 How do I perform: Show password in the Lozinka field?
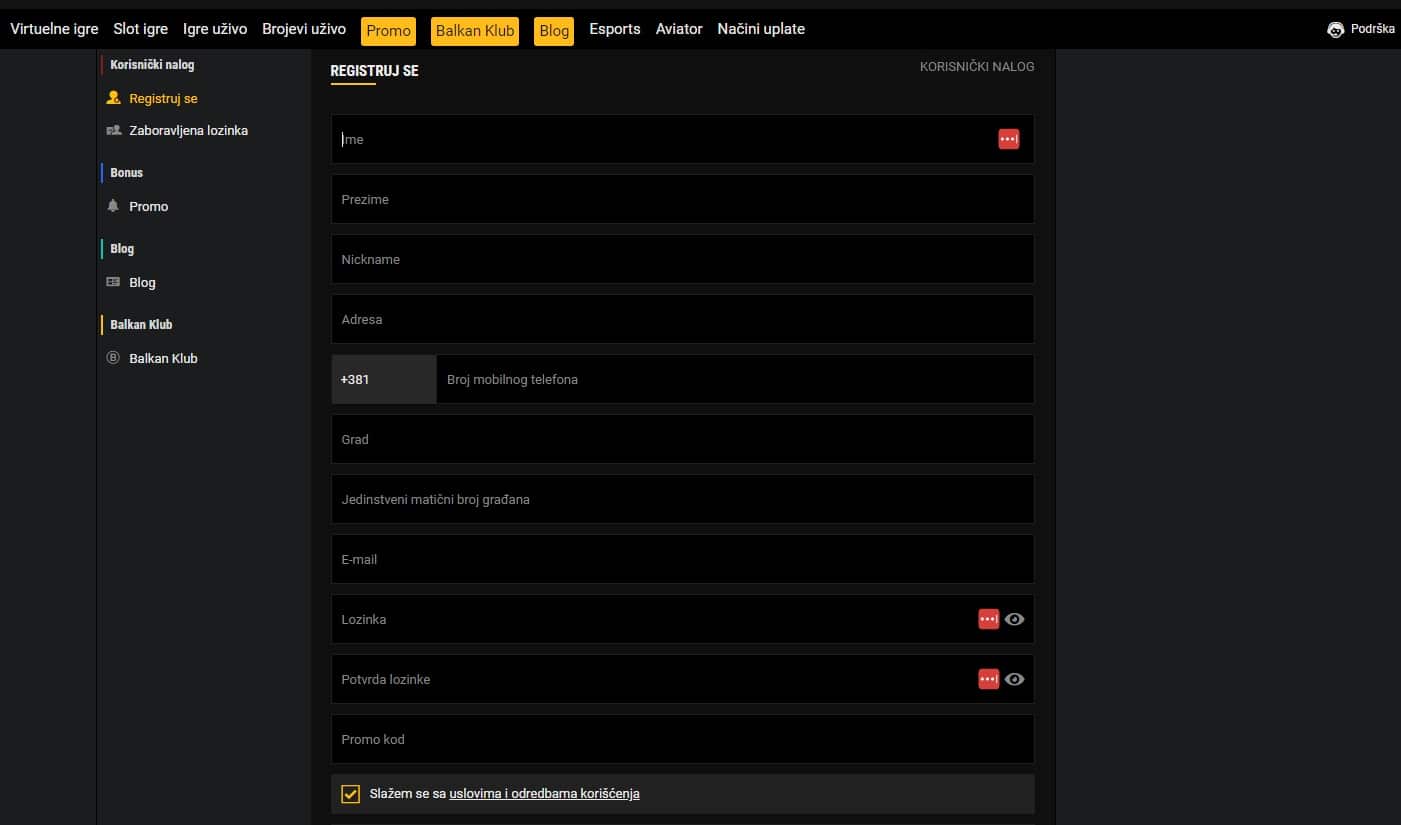pos(1015,619)
